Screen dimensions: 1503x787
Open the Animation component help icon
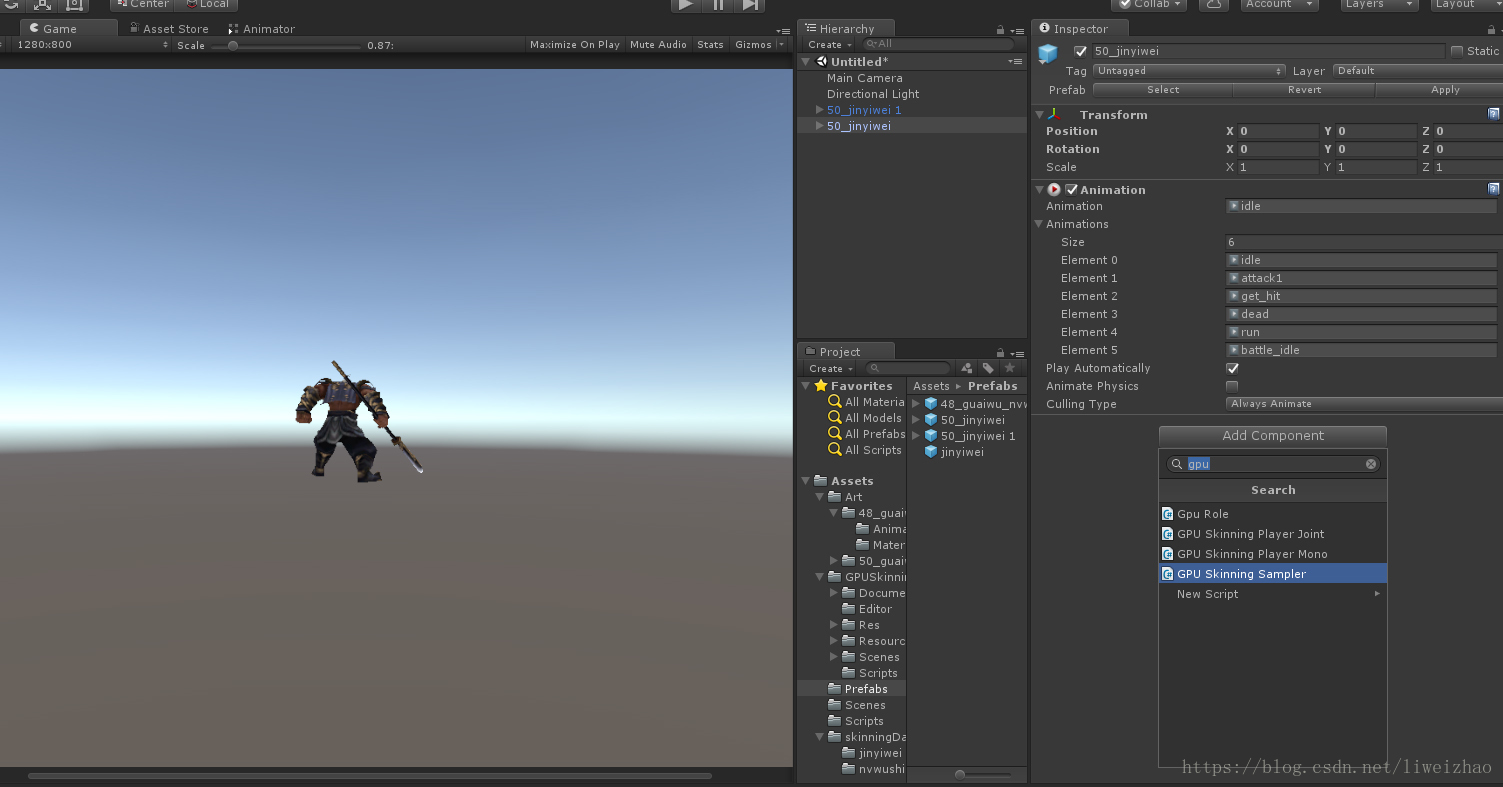click(1493, 189)
